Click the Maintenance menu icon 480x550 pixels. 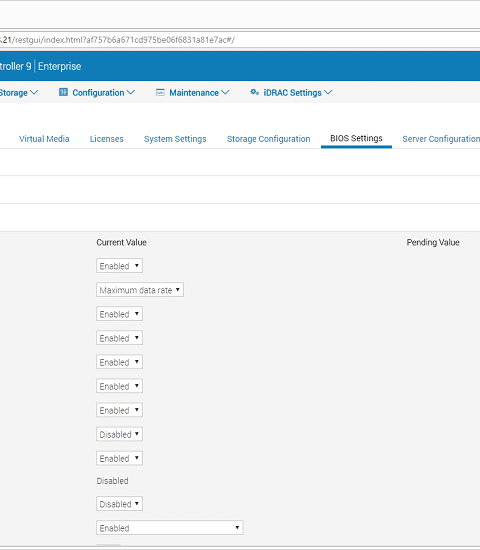pos(160,92)
